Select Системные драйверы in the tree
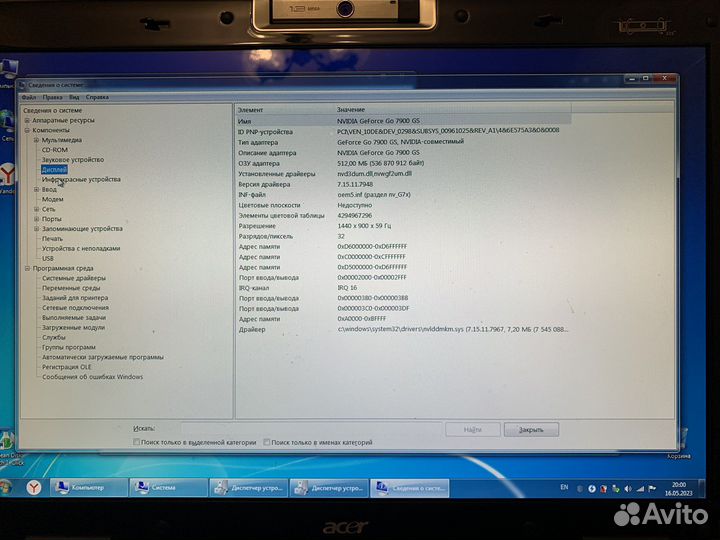The image size is (720, 540). tap(73, 278)
